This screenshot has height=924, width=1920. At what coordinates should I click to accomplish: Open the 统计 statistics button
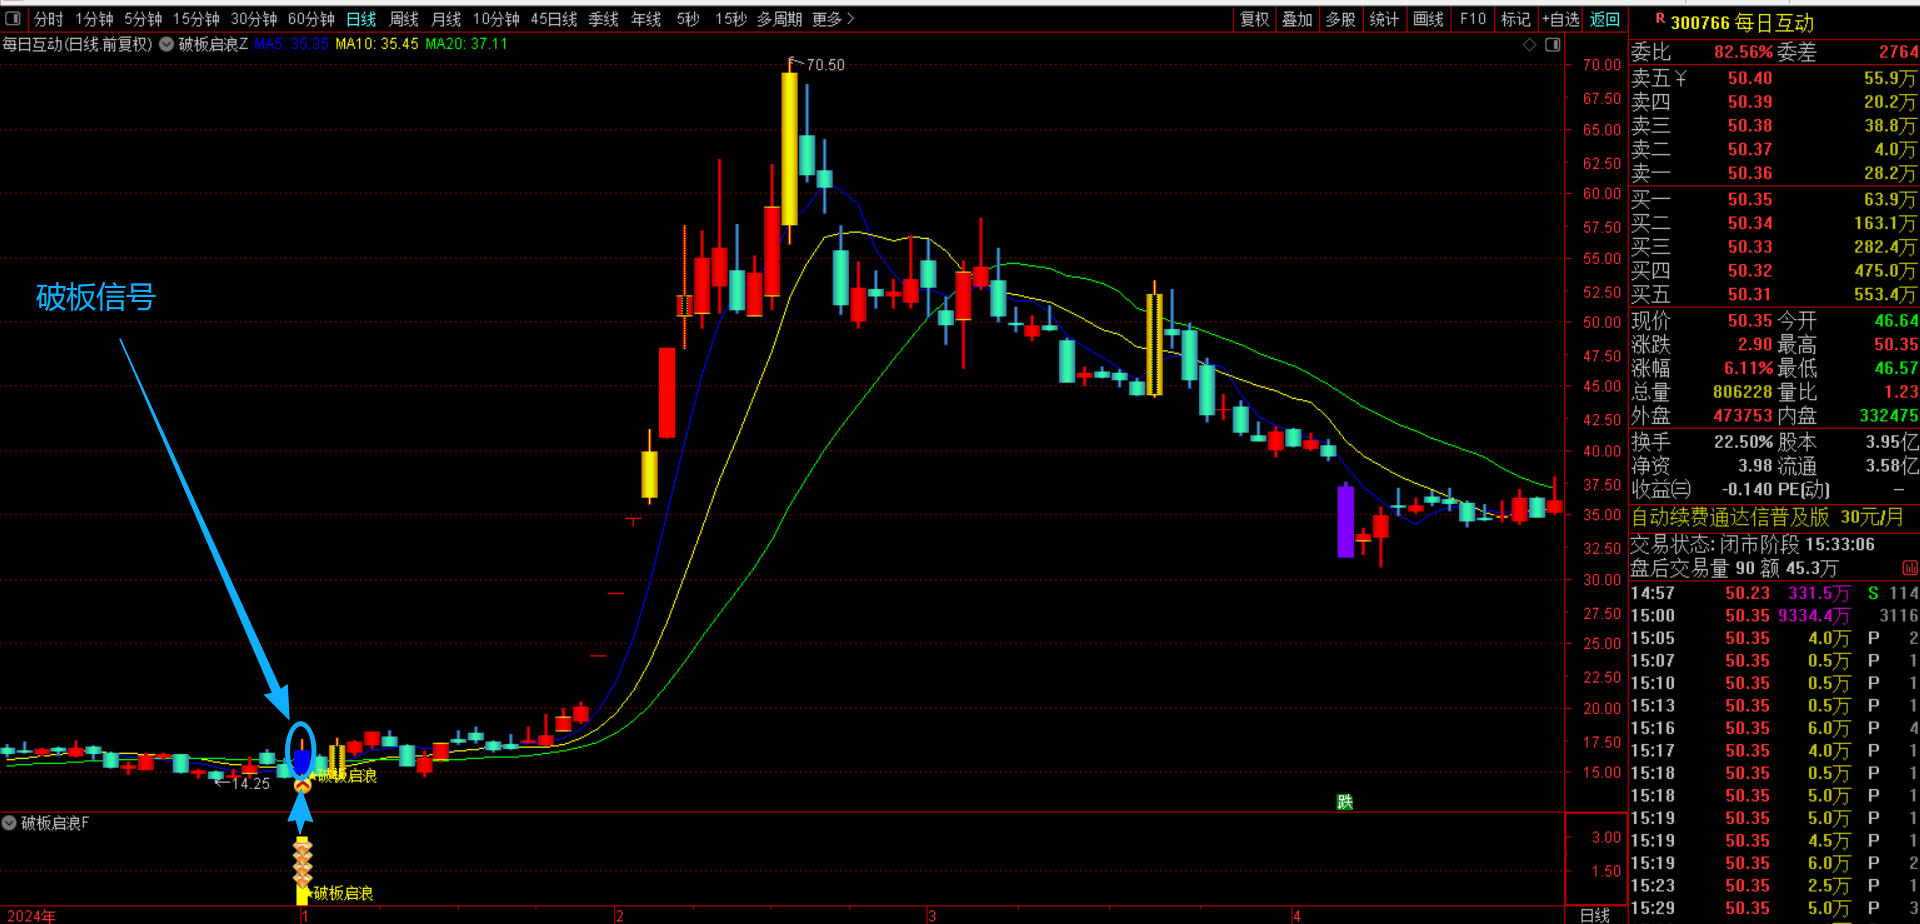tap(1384, 19)
